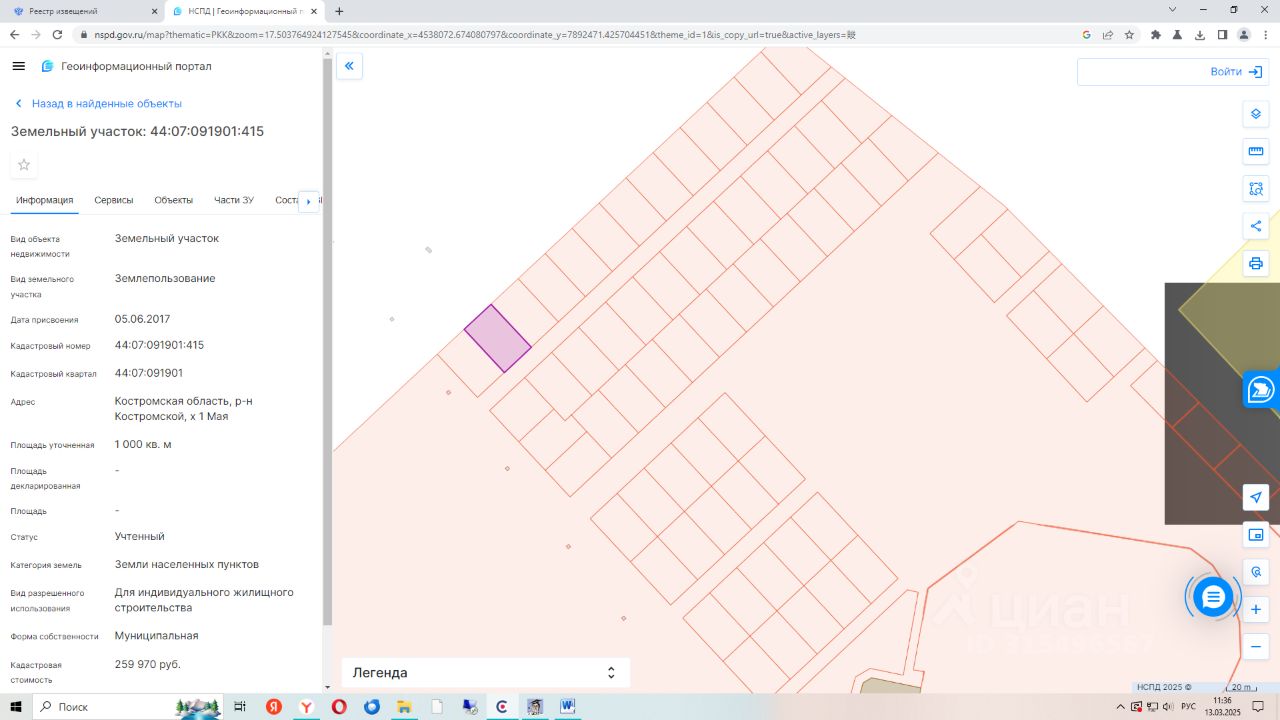Open the mini-map overview button
Viewport: 1280px width, 720px height.
pos(1256,535)
